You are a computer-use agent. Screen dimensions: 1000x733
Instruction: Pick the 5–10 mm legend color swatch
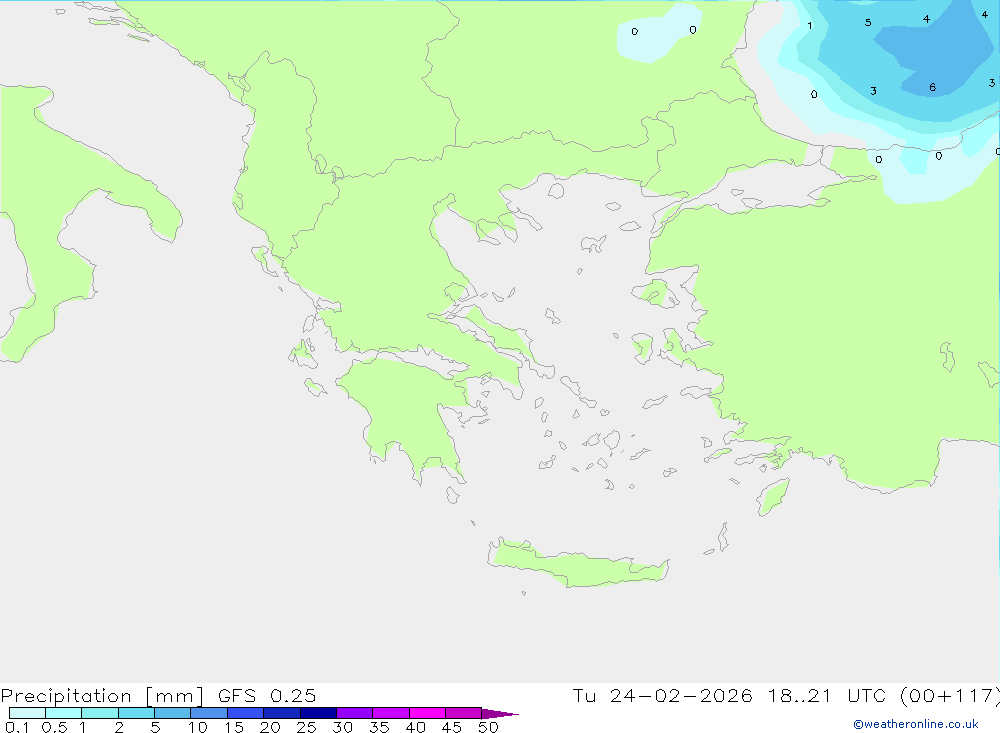tap(173, 713)
